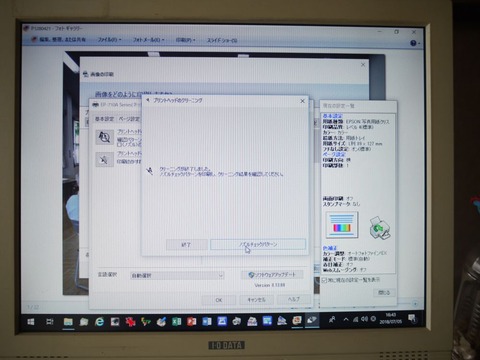The width and height of the screenshot is (480, 360).
Task: Open the action center notifications icon
Action: point(412,318)
